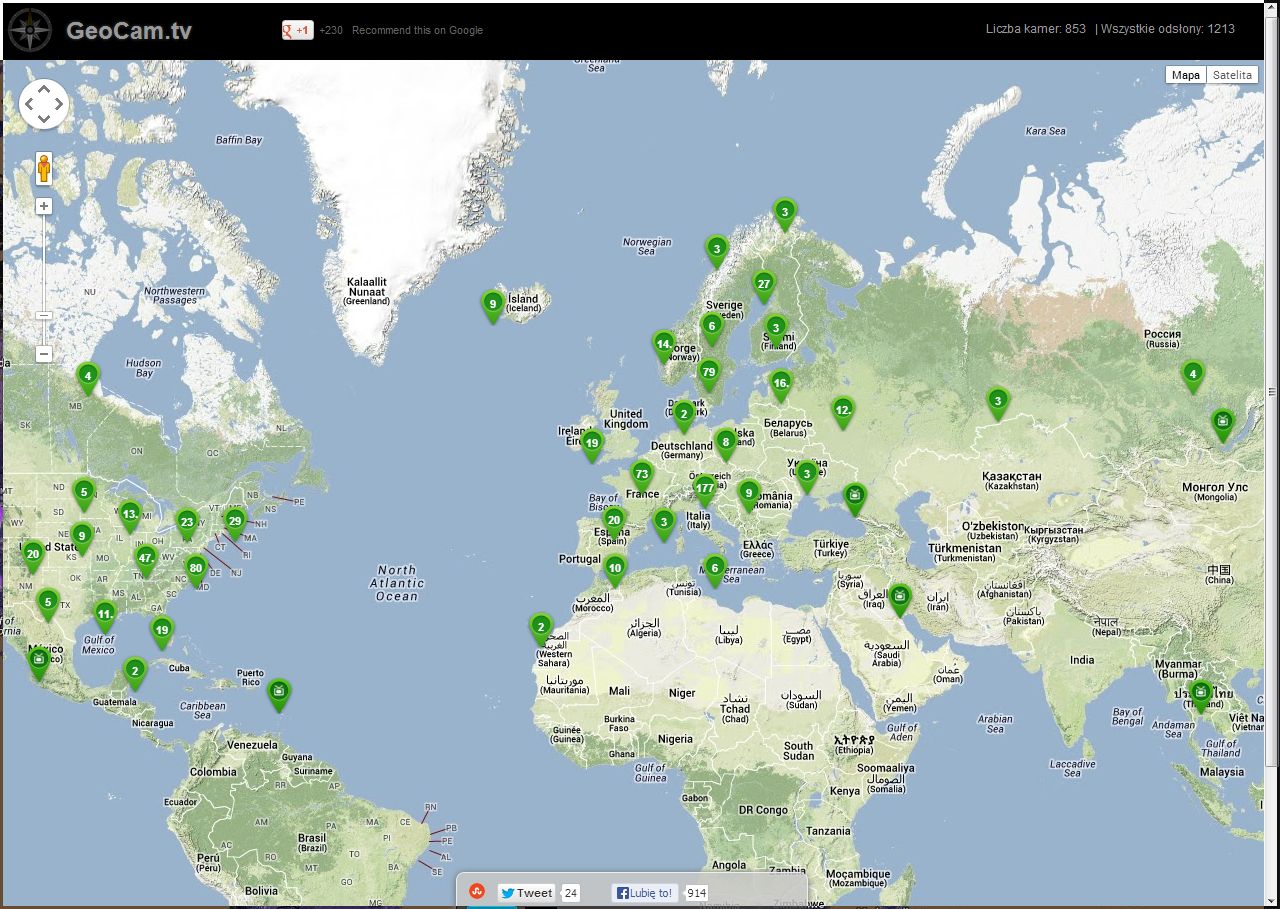This screenshot has height=909, width=1280.
Task: Open the 13 cameras cluster near Michigan
Action: (x=130, y=517)
